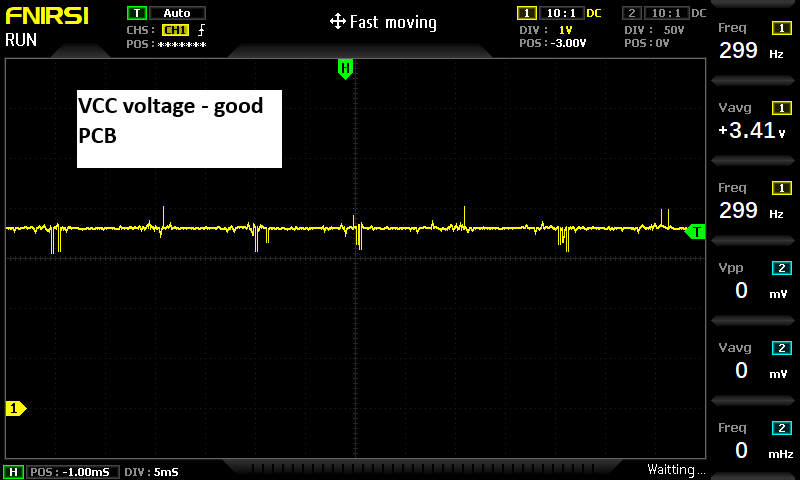Click channel 1 DC coupling label
This screenshot has height=480, width=800.
click(594, 13)
